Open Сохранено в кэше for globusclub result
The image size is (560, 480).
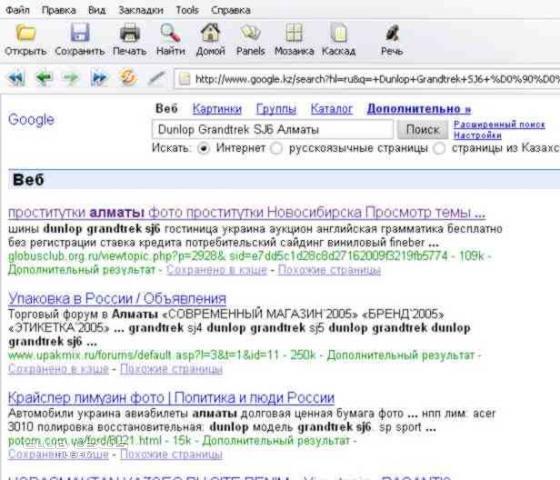(217, 270)
